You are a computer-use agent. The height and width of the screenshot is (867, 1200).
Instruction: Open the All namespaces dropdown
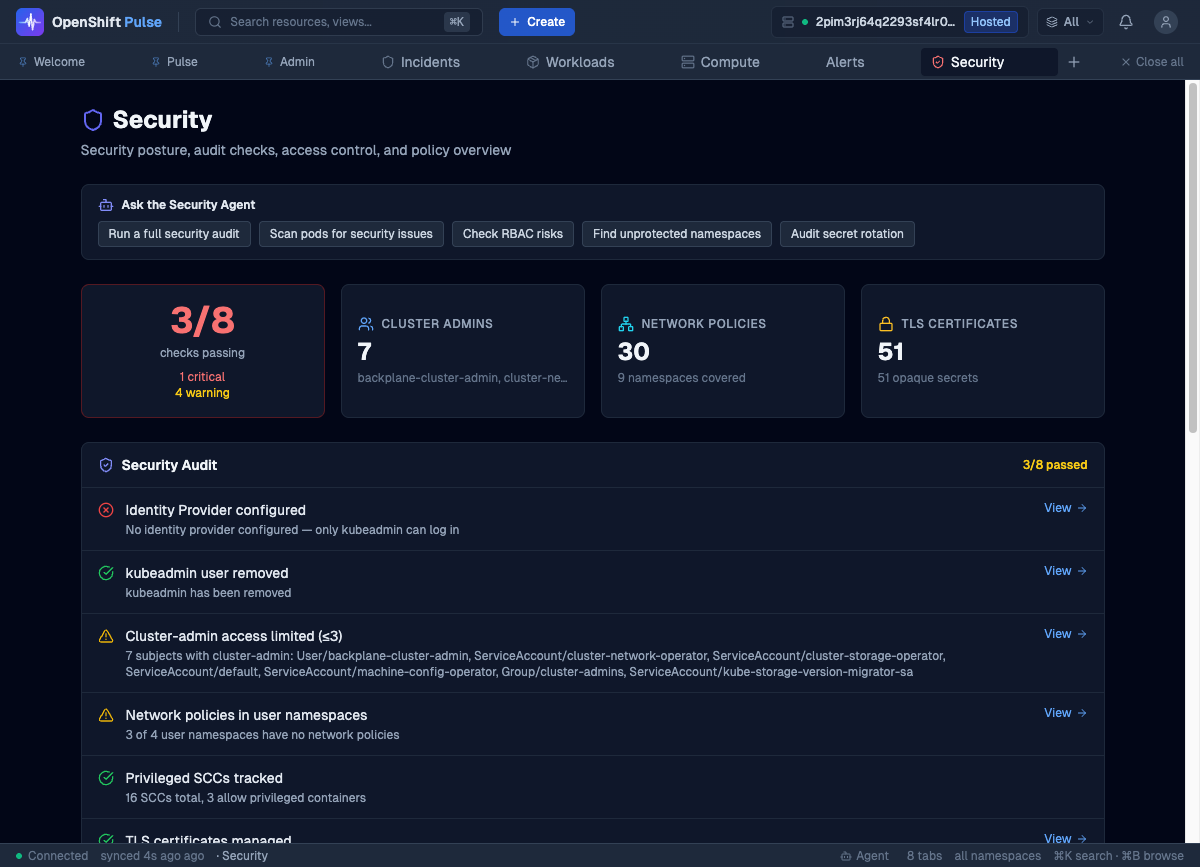click(1069, 22)
